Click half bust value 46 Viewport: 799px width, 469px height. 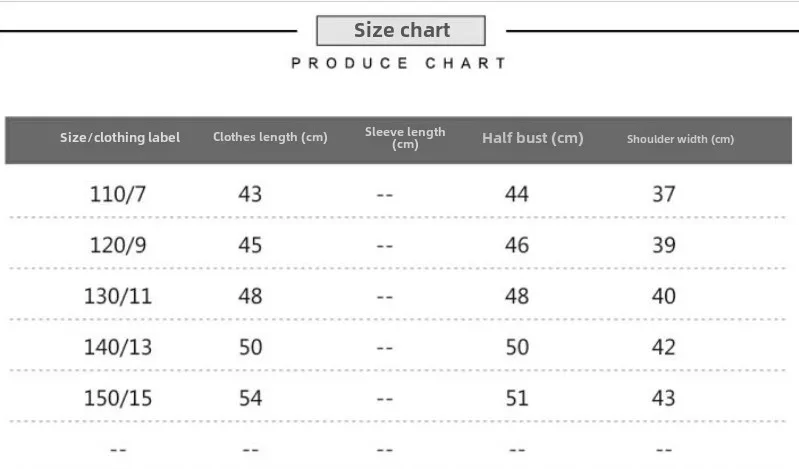coord(517,245)
